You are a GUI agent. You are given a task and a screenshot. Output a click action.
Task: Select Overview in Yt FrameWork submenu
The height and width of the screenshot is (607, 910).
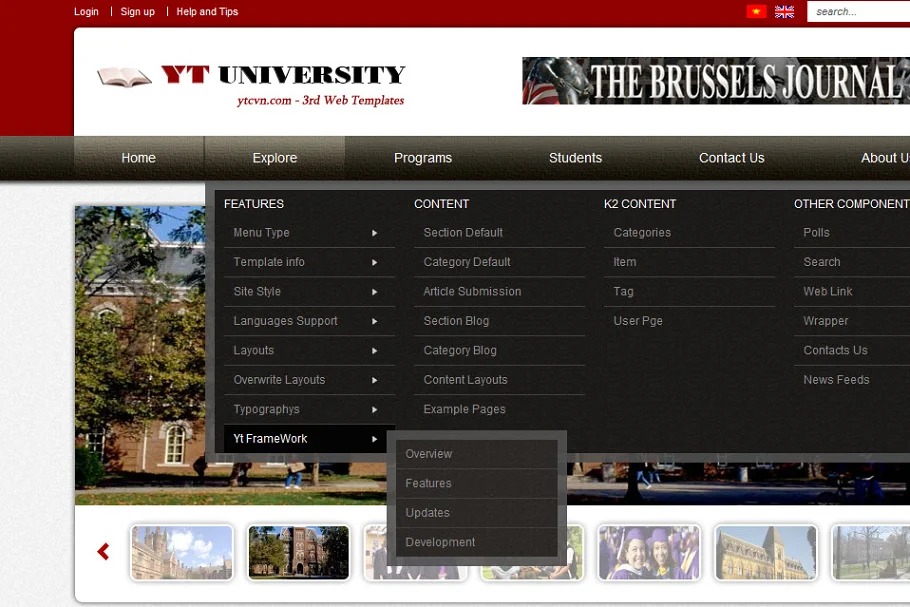click(x=429, y=454)
